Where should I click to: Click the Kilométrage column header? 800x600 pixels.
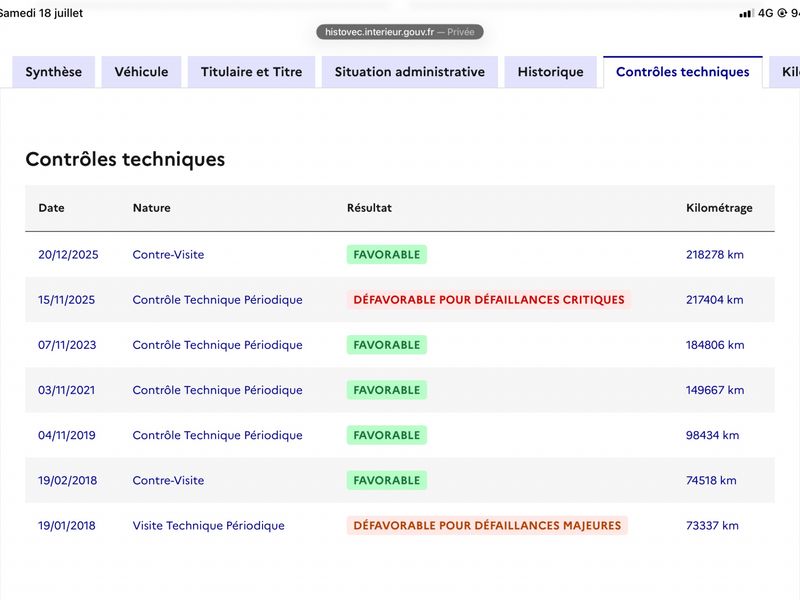(x=719, y=208)
